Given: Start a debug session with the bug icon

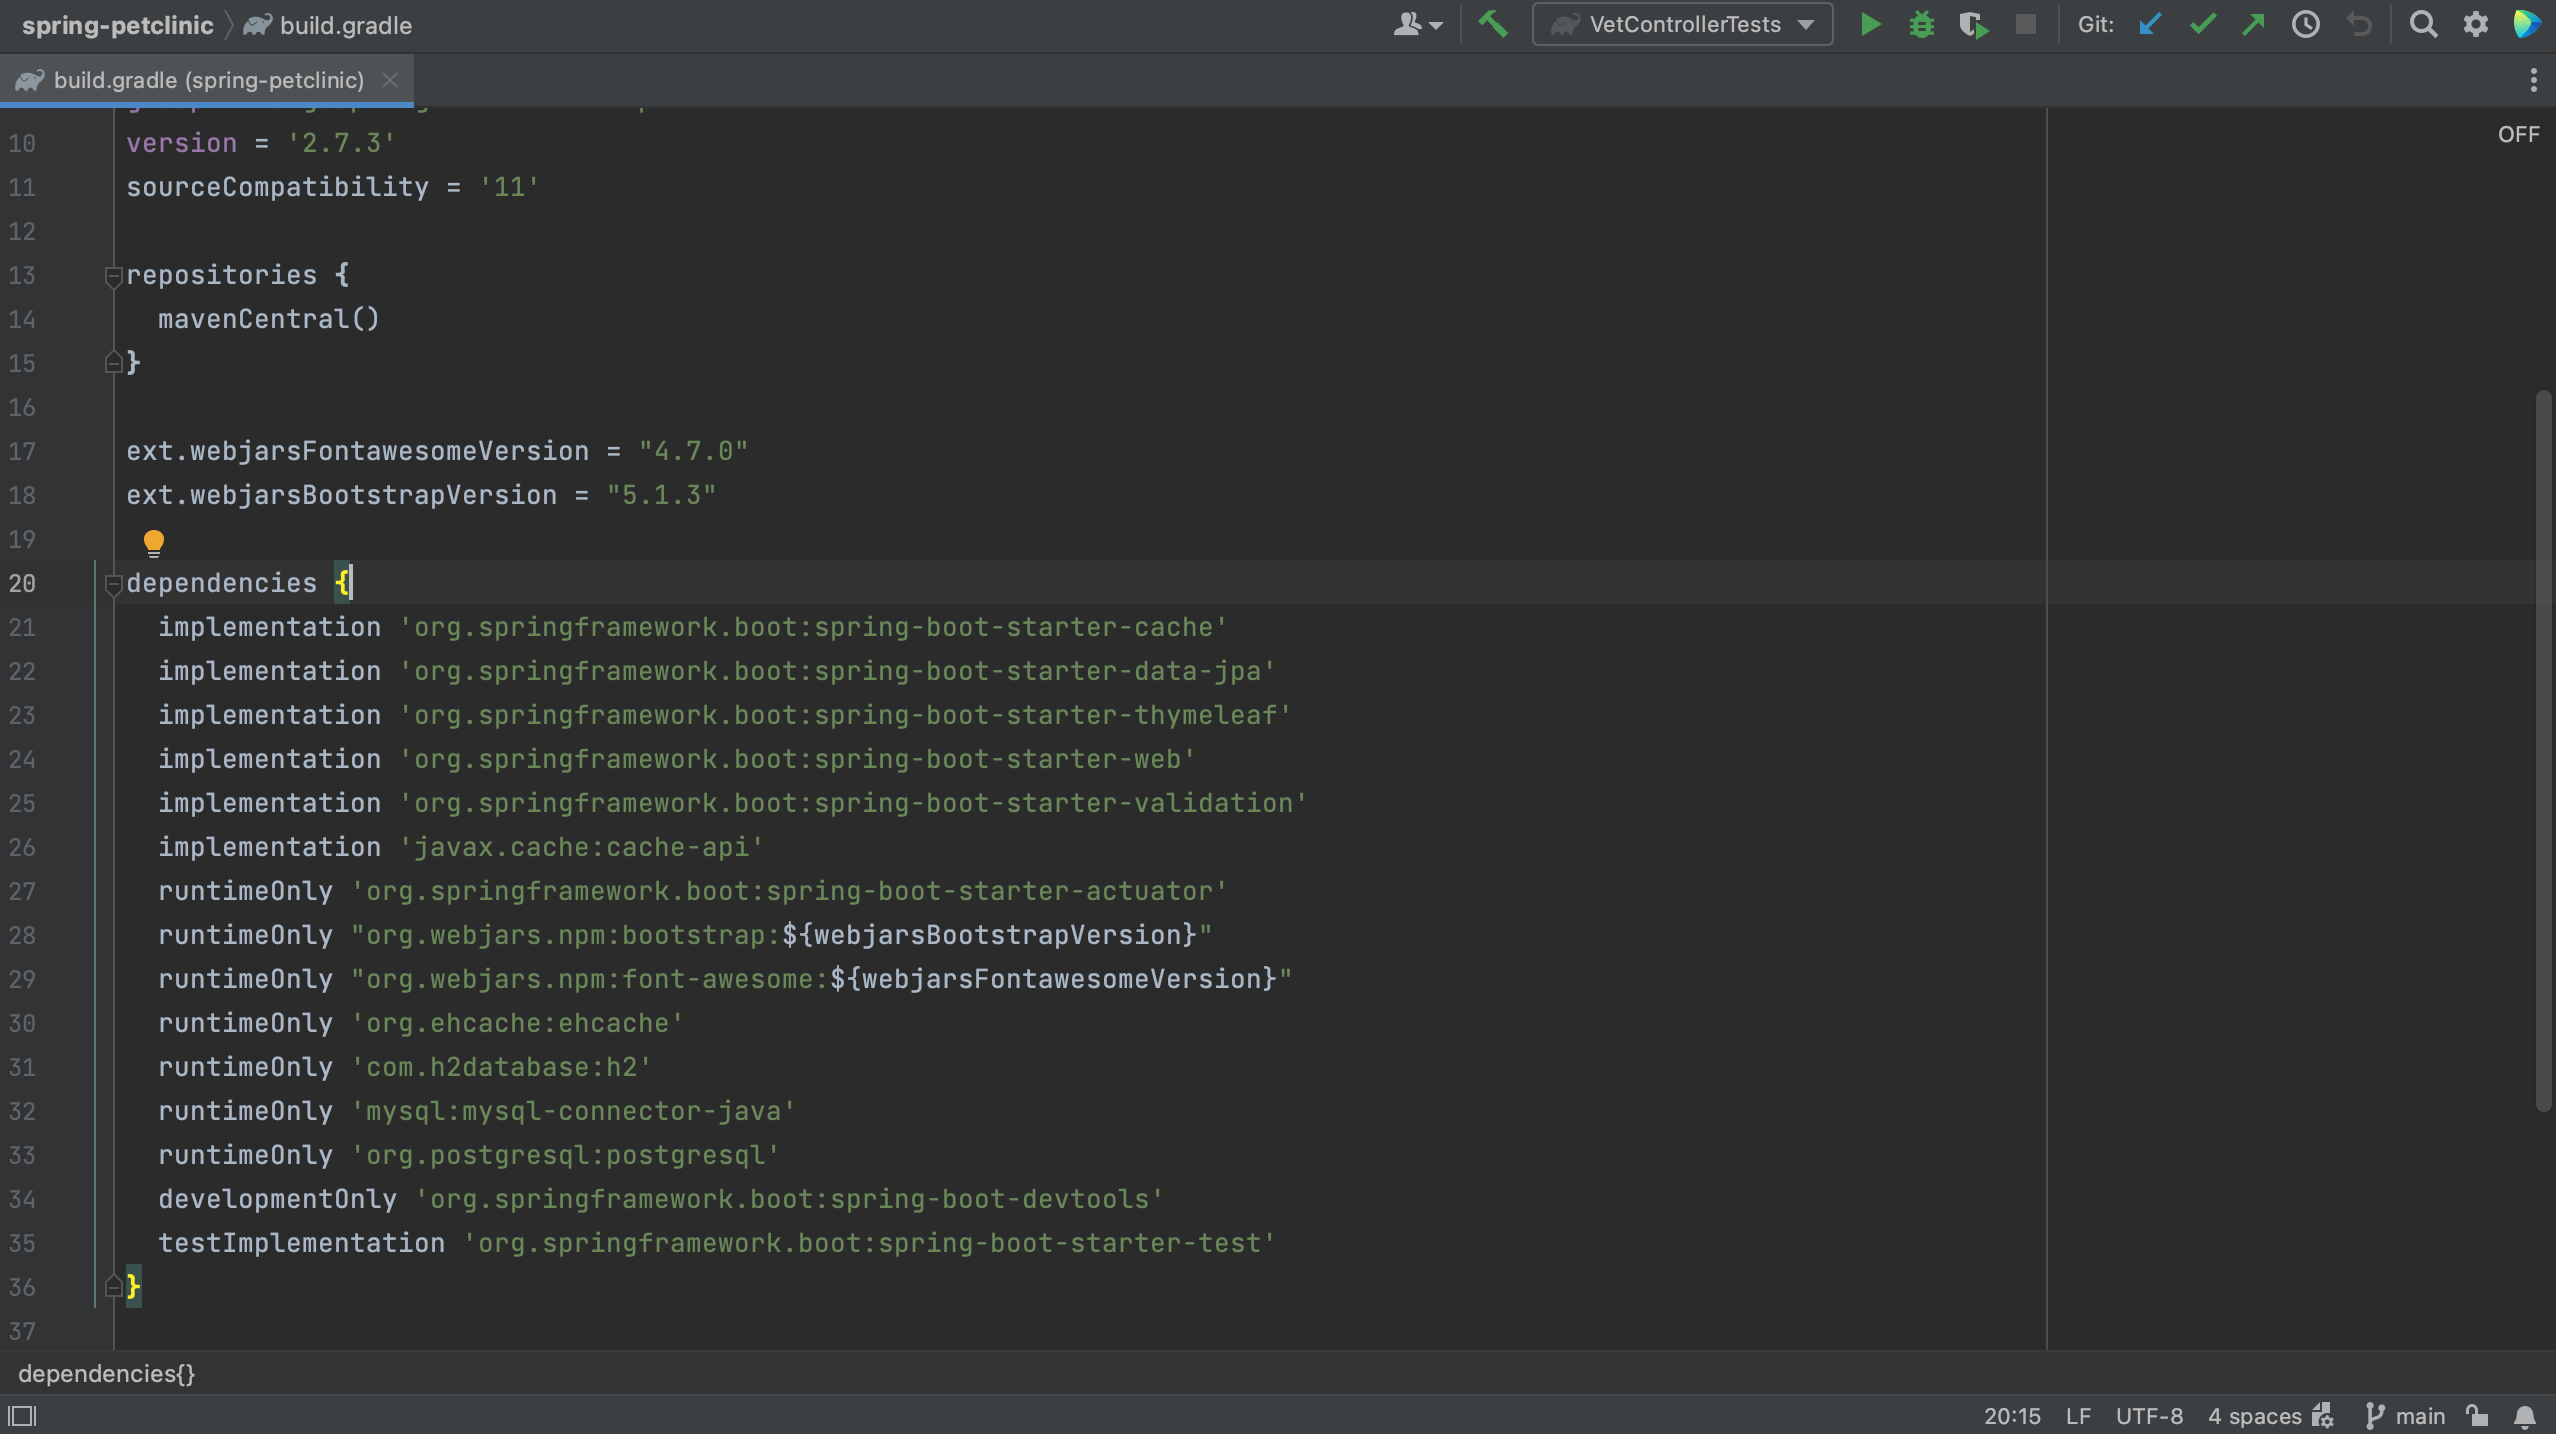Looking at the screenshot, I should pos(1922,25).
